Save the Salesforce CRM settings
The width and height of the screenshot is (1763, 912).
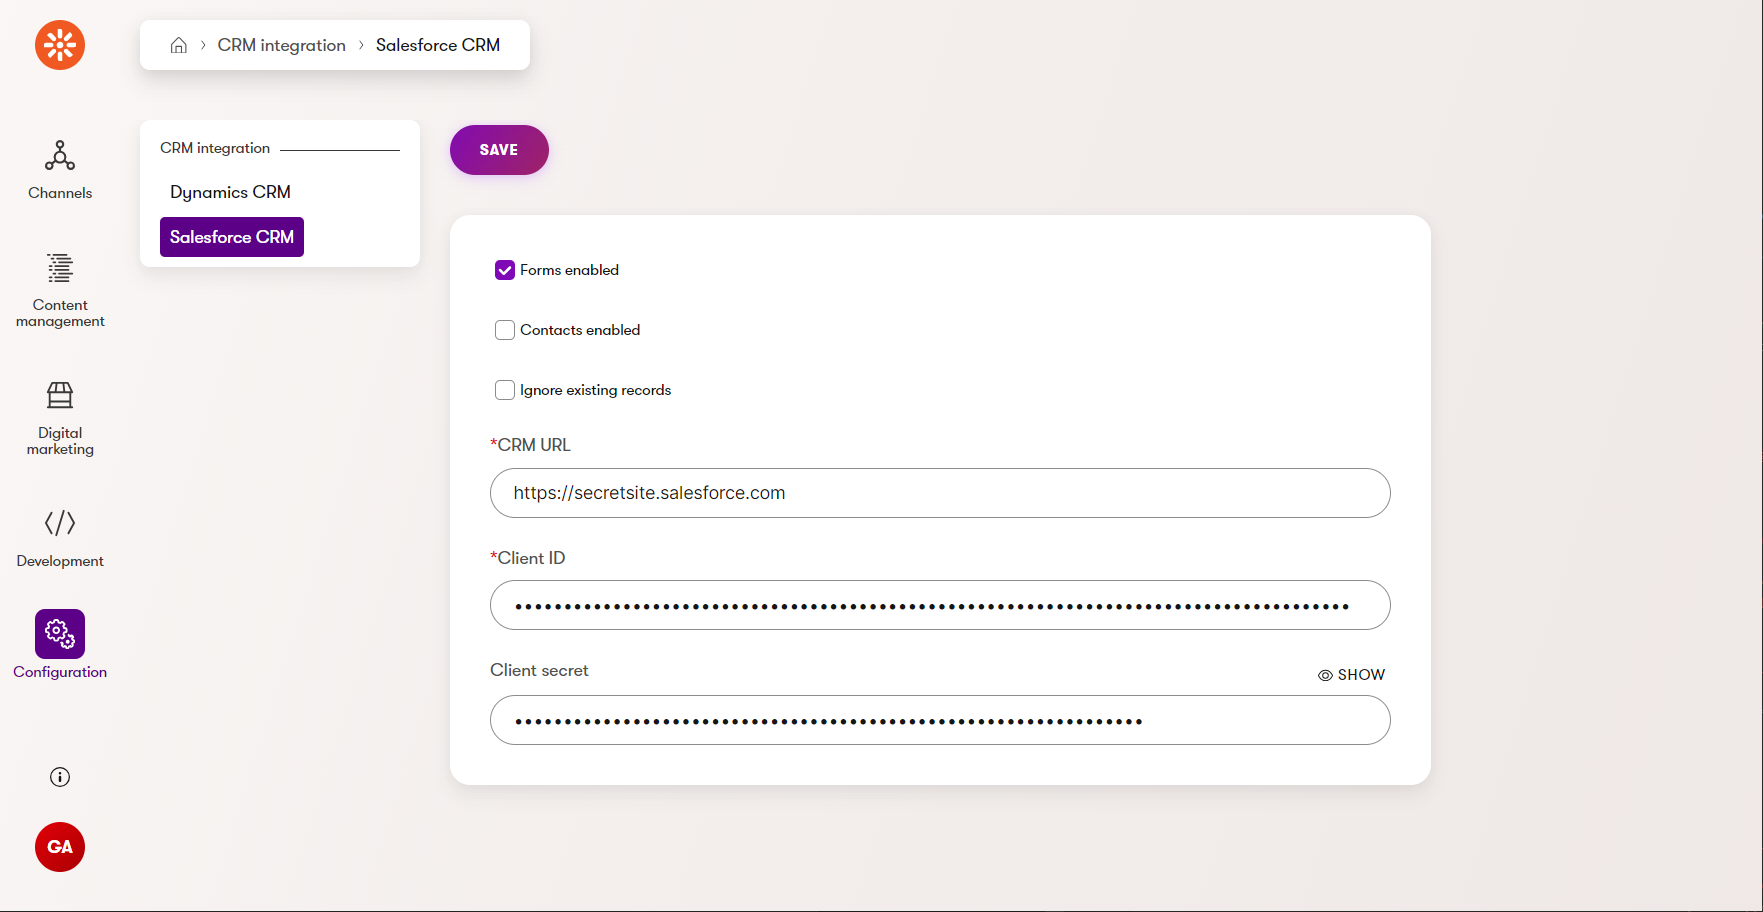point(499,150)
